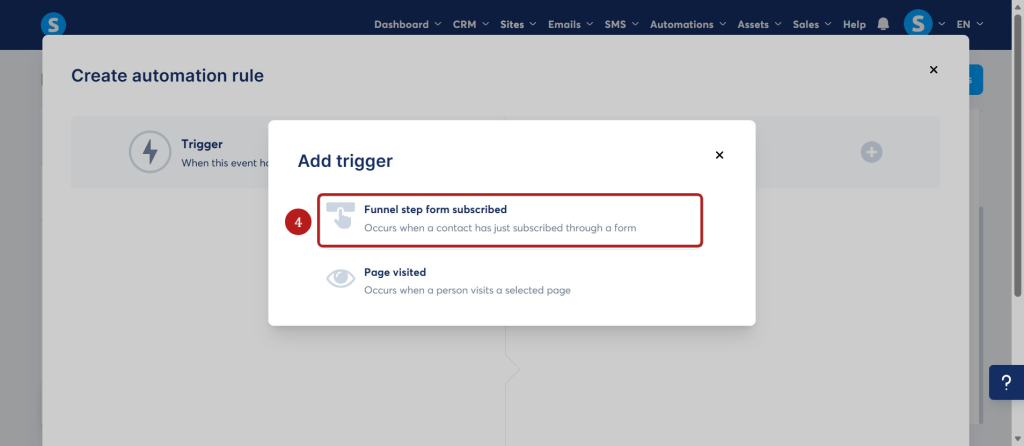
Task: Select Funnel step form subscribed trigger
Action: 510,220
